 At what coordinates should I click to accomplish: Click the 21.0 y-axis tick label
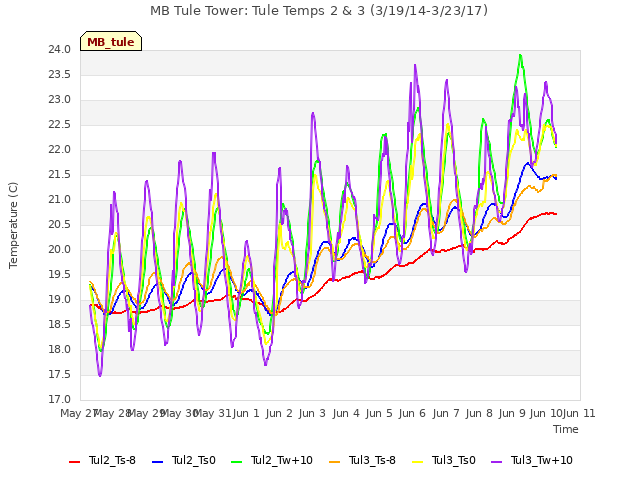click(60, 200)
